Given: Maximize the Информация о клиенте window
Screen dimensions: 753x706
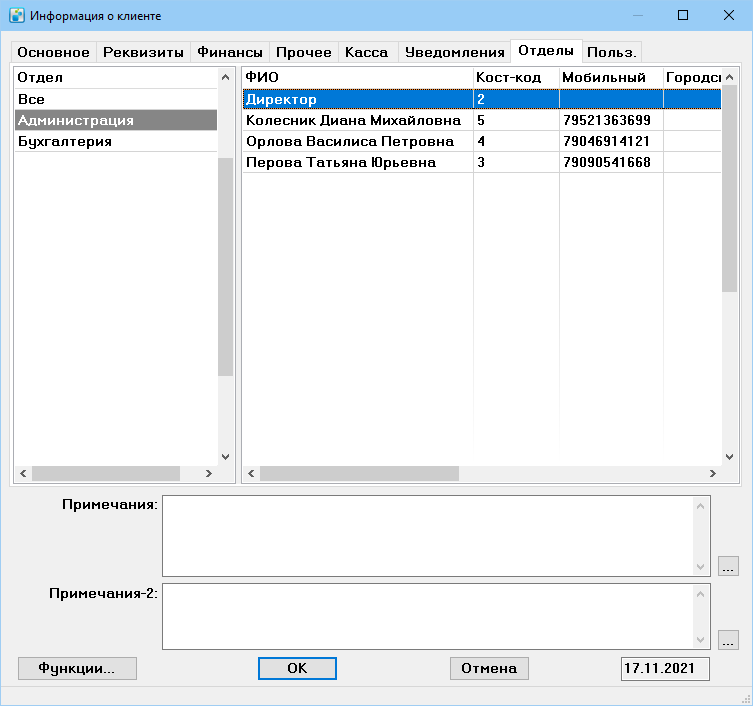Looking at the screenshot, I should click(683, 15).
